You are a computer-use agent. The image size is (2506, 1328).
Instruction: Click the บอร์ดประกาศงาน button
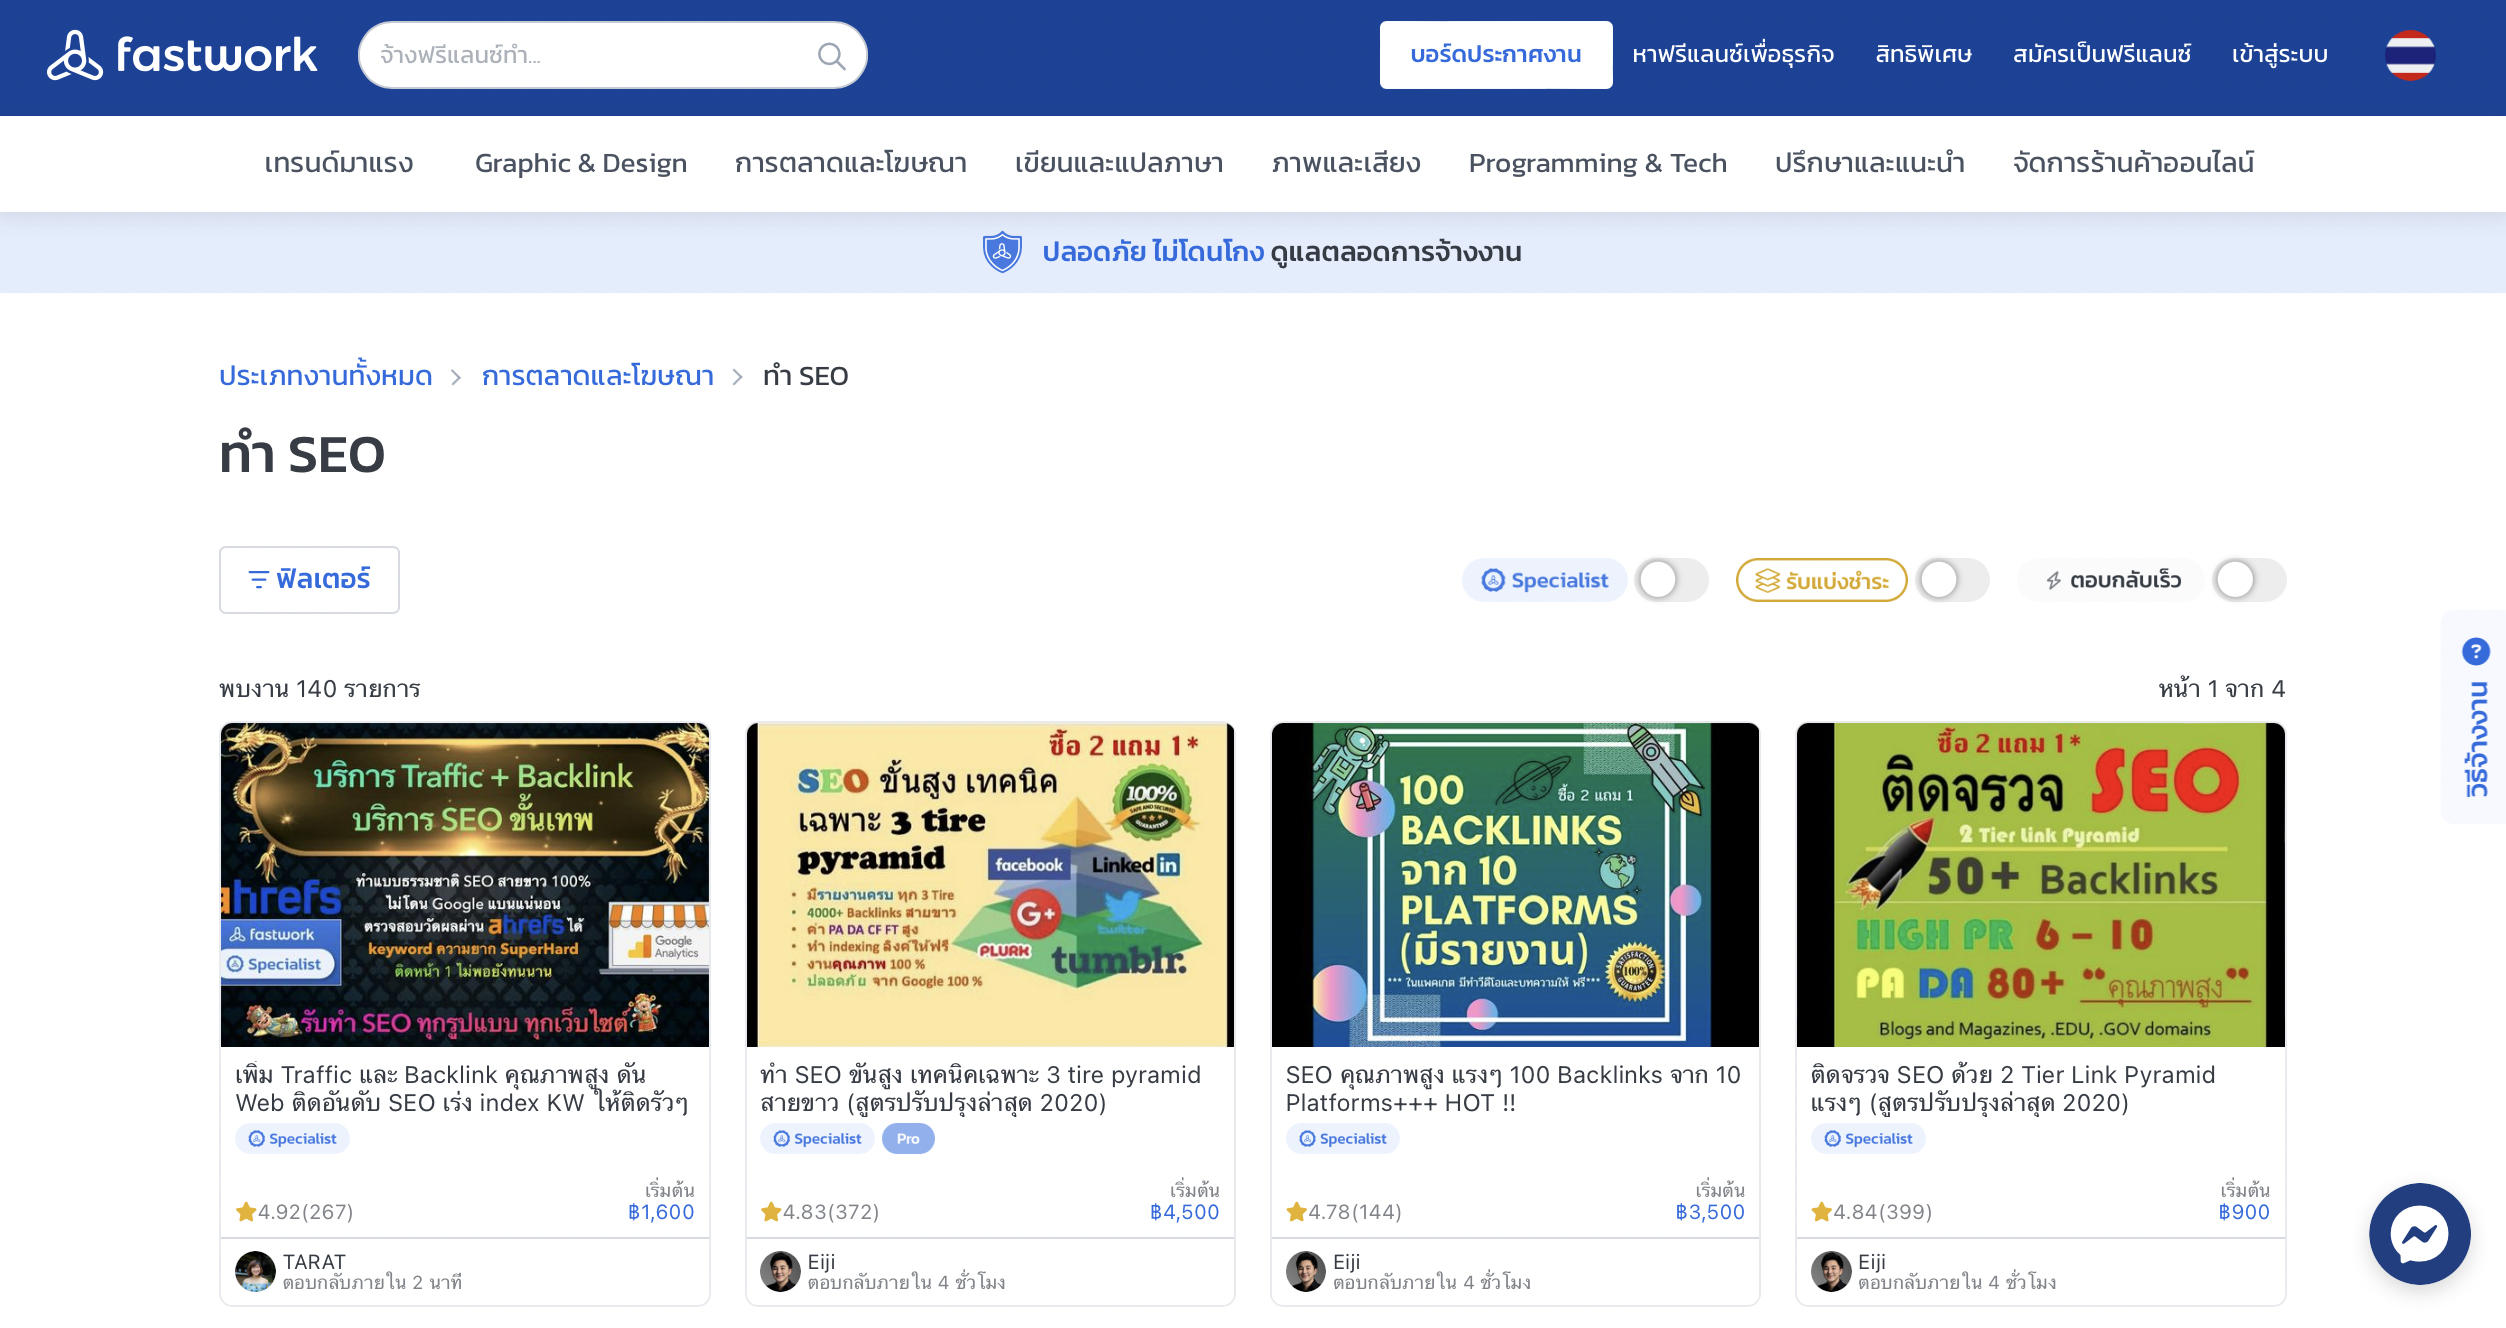[x=1495, y=55]
